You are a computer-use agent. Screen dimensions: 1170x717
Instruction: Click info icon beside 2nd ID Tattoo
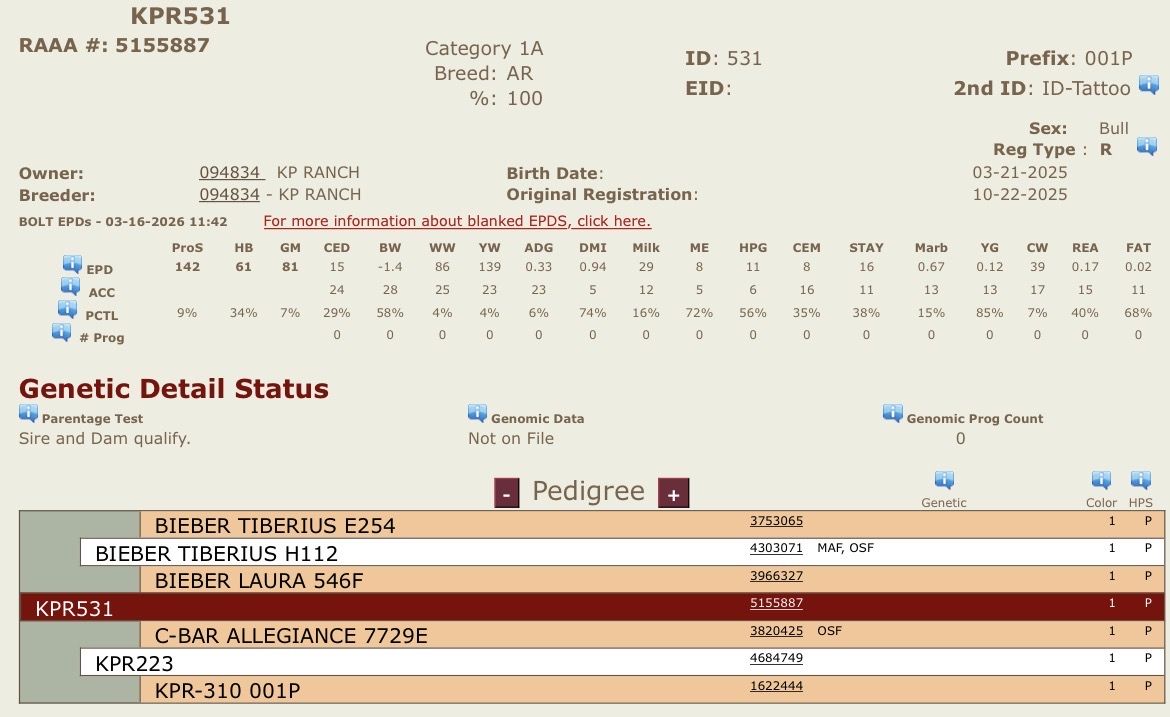pos(1148,85)
